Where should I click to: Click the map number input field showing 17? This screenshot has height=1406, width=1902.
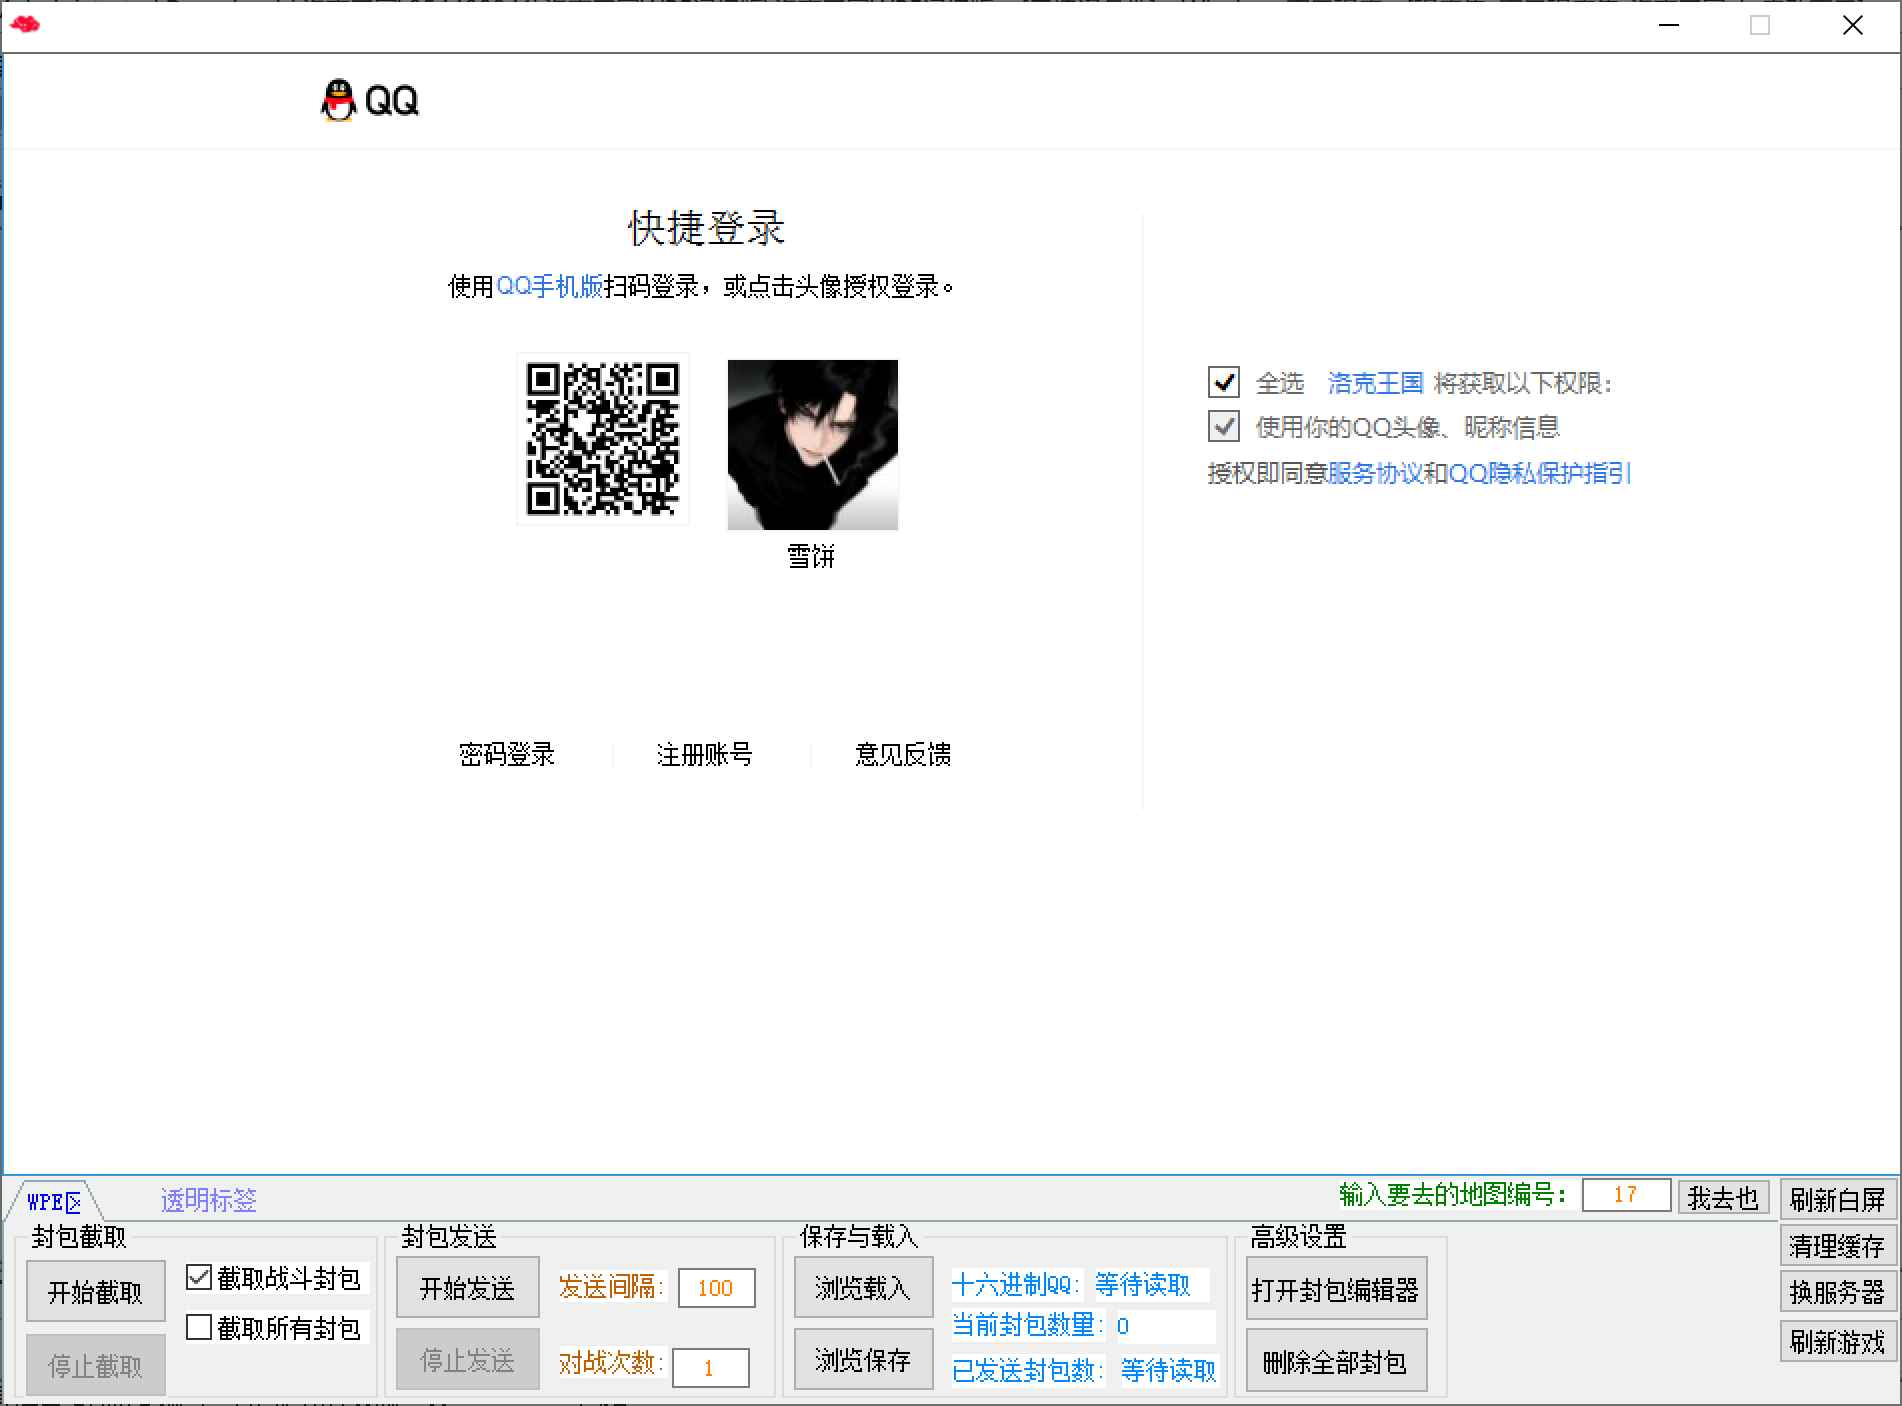1626,1195
